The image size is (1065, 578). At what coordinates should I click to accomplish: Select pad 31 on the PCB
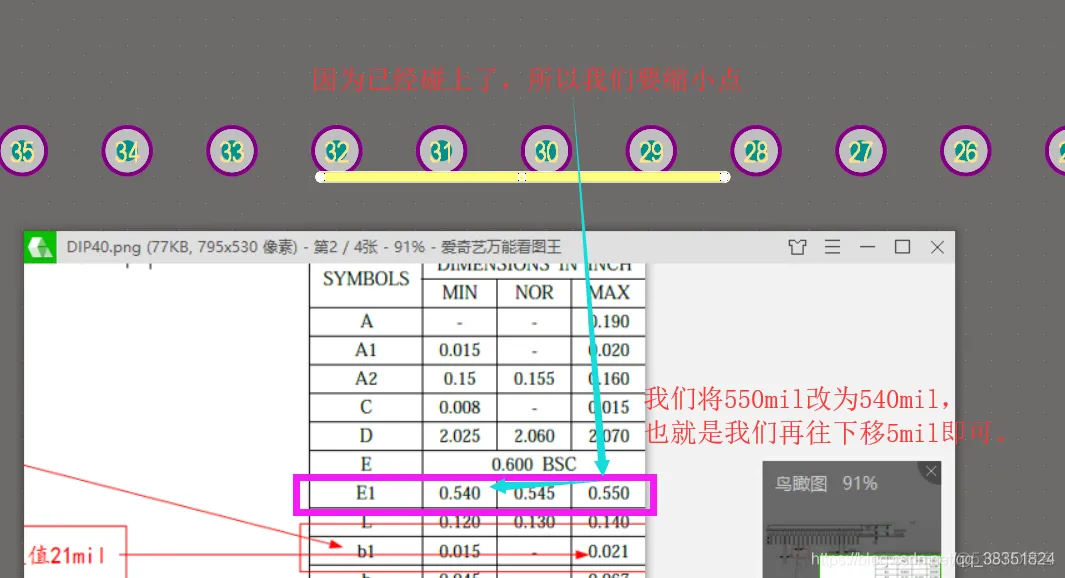tap(442, 152)
